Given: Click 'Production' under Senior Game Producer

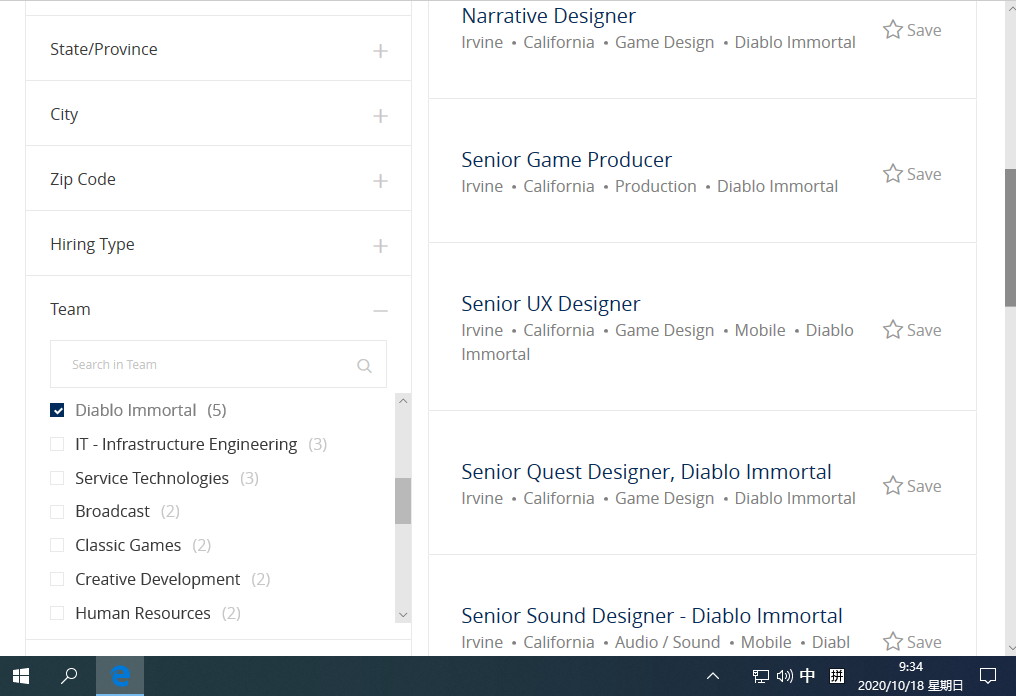Looking at the screenshot, I should point(655,187).
